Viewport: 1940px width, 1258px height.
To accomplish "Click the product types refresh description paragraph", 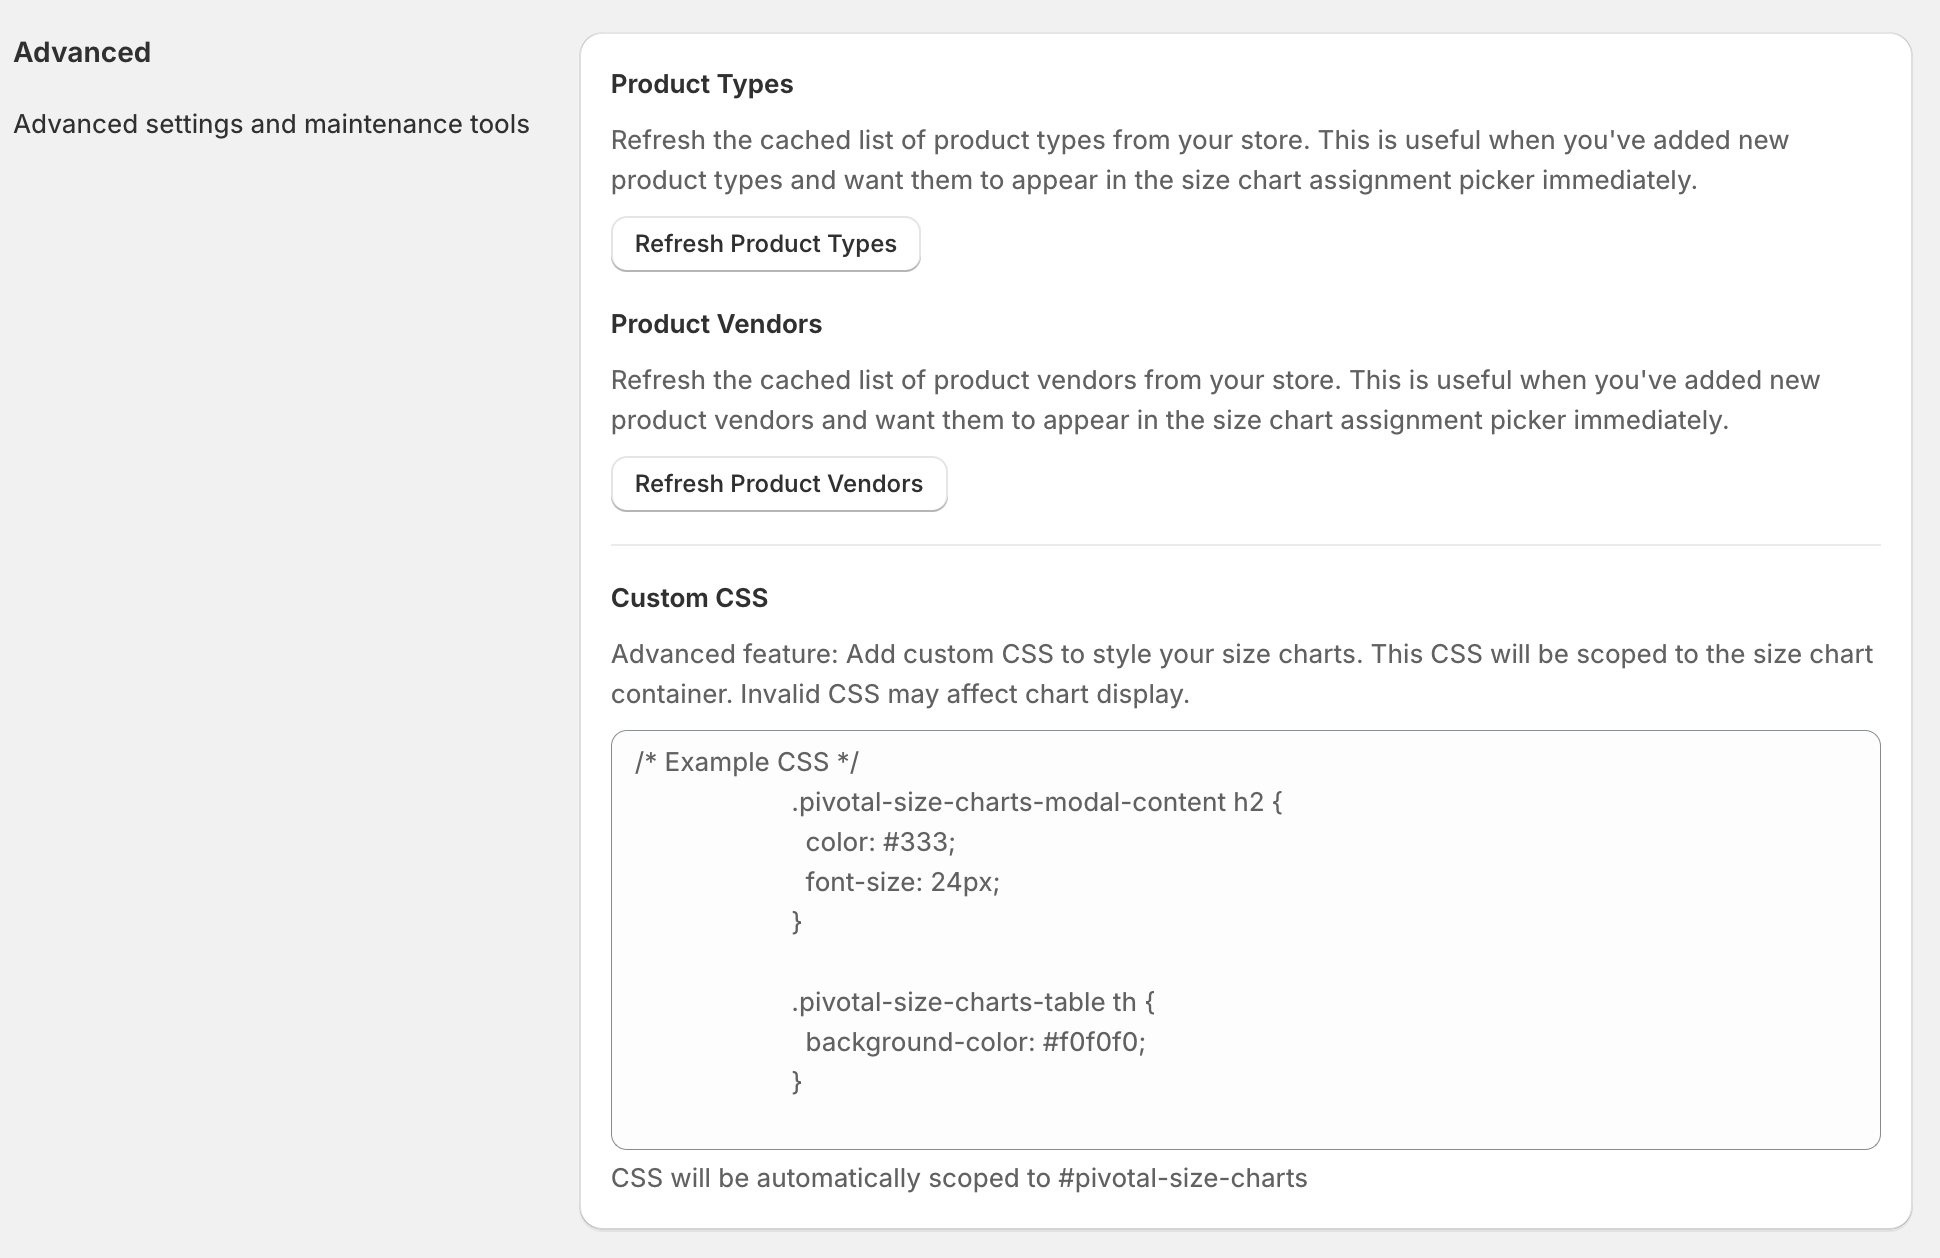I will point(1199,160).
